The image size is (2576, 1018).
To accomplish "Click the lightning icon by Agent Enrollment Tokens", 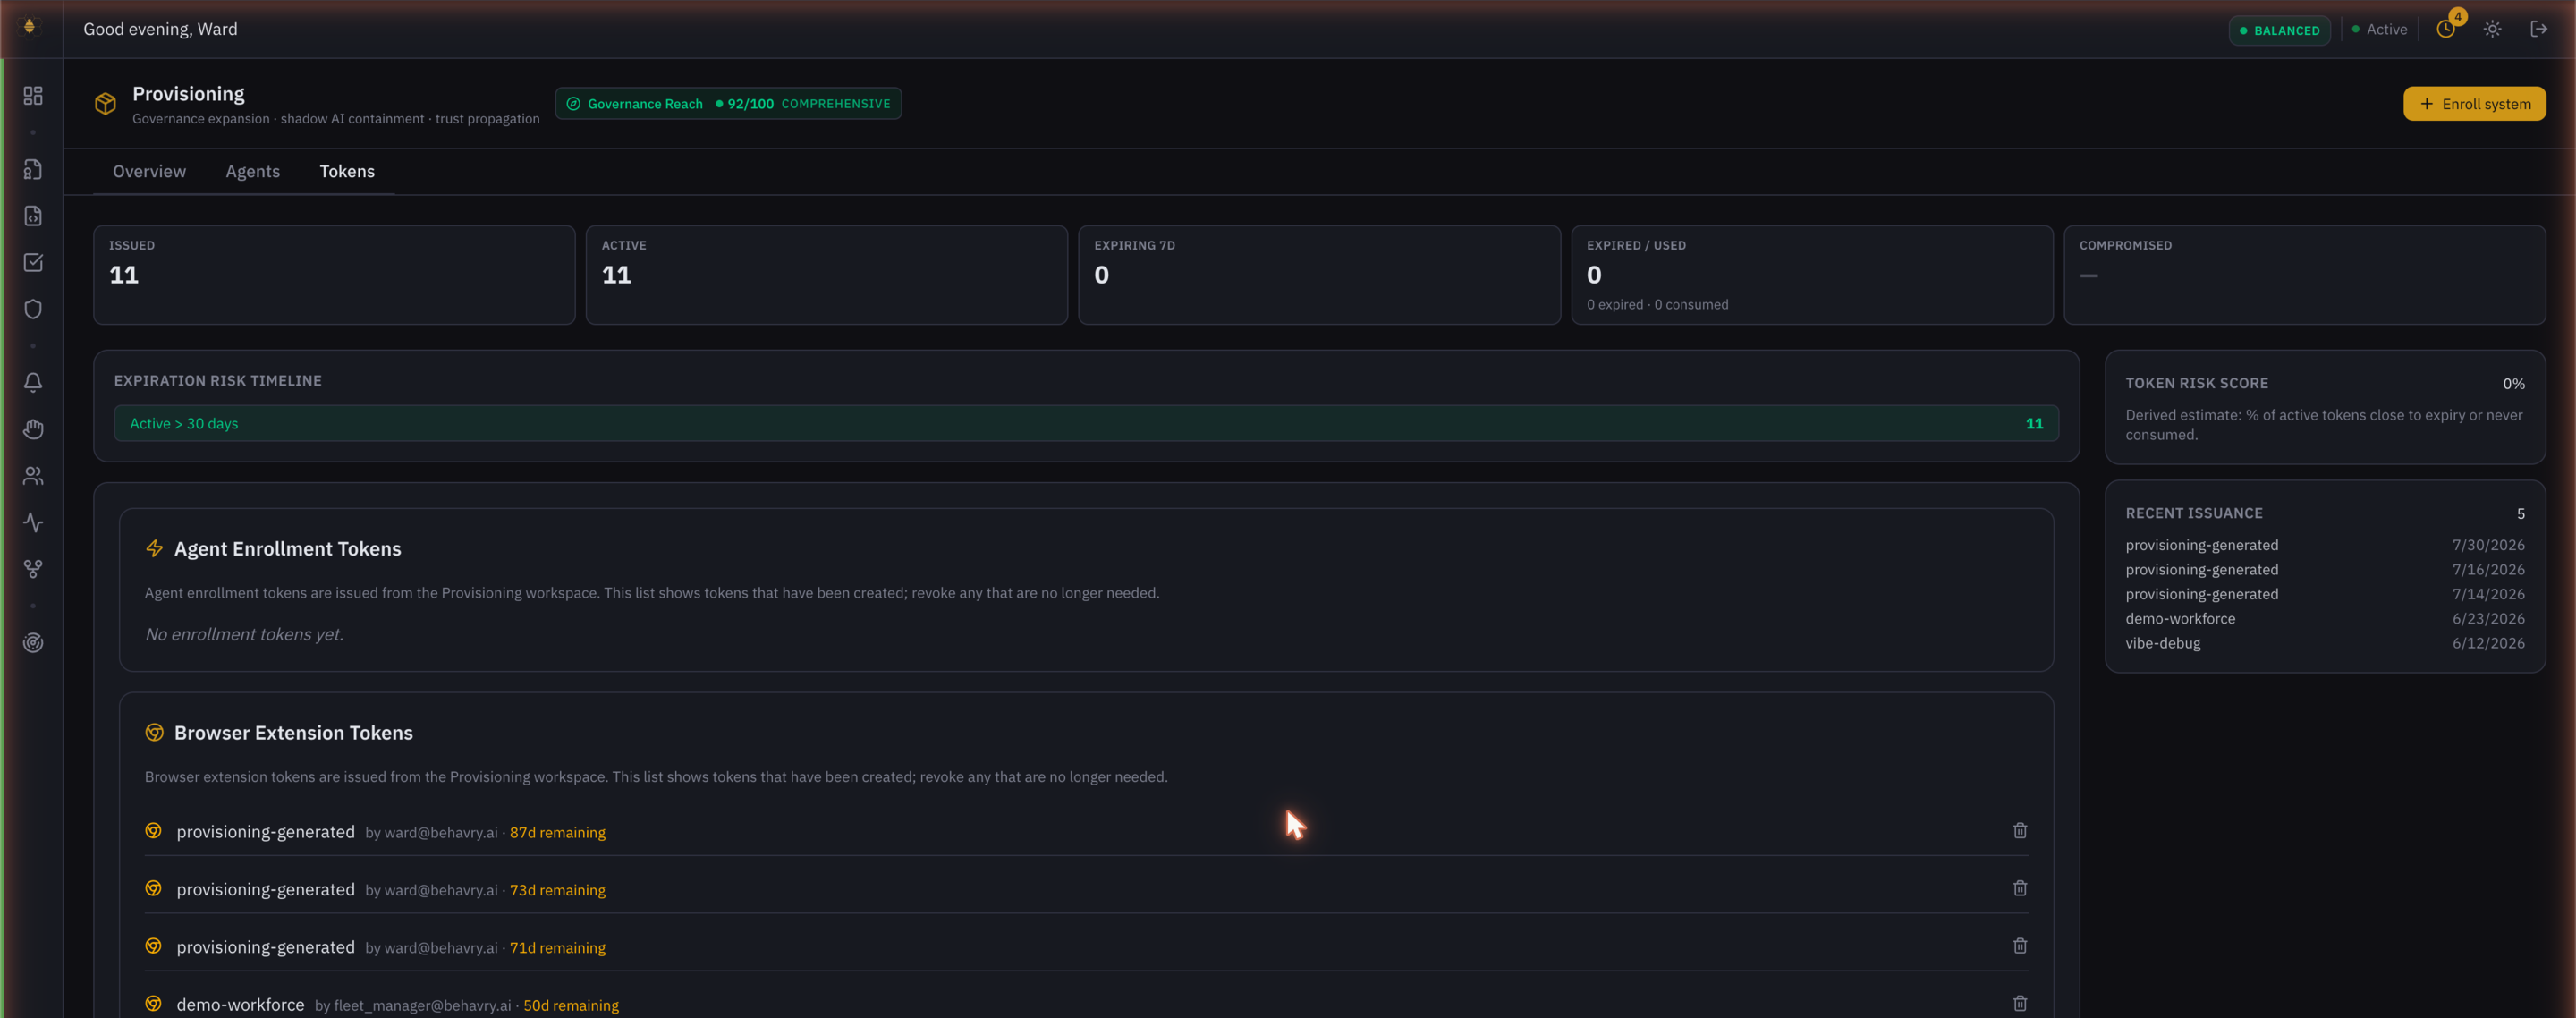I will tap(154, 548).
